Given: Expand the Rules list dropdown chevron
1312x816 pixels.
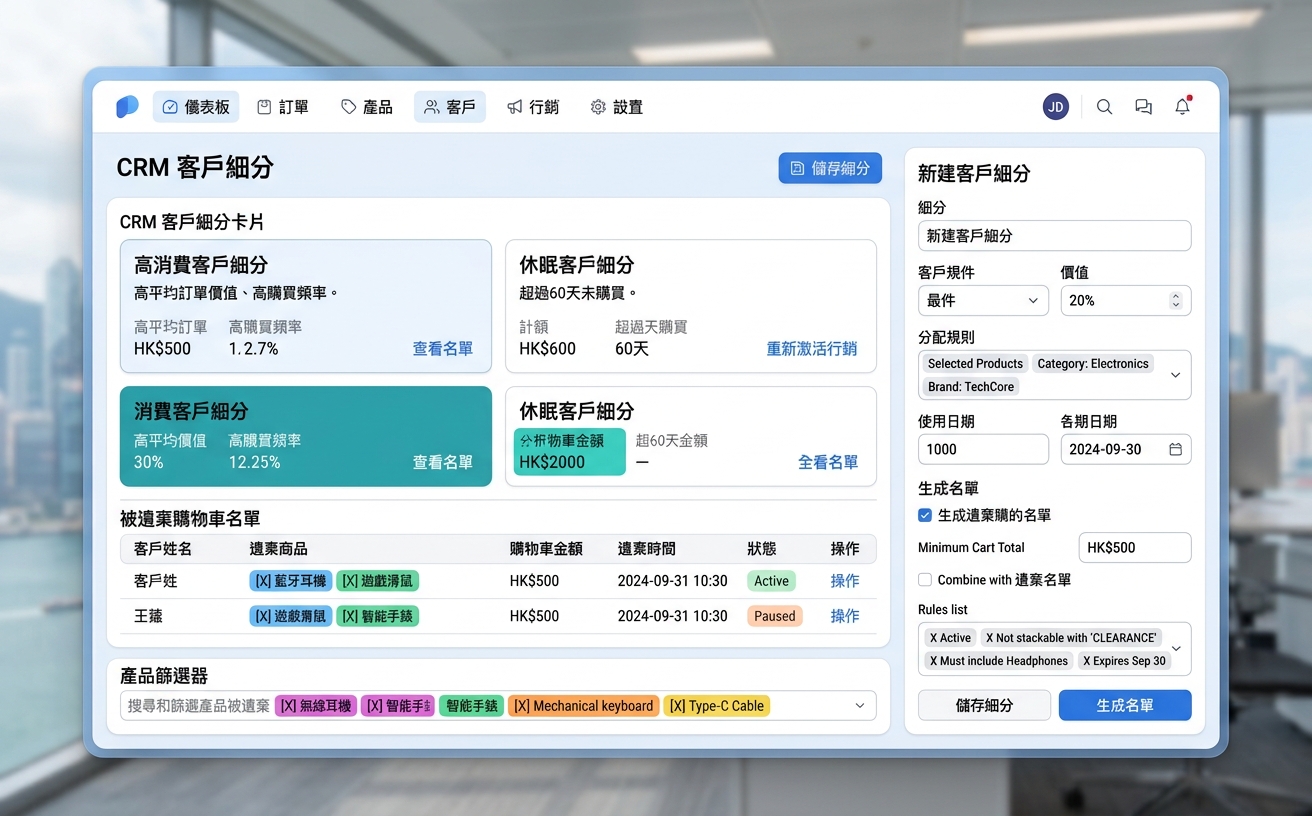Looking at the screenshot, I should point(1176,649).
